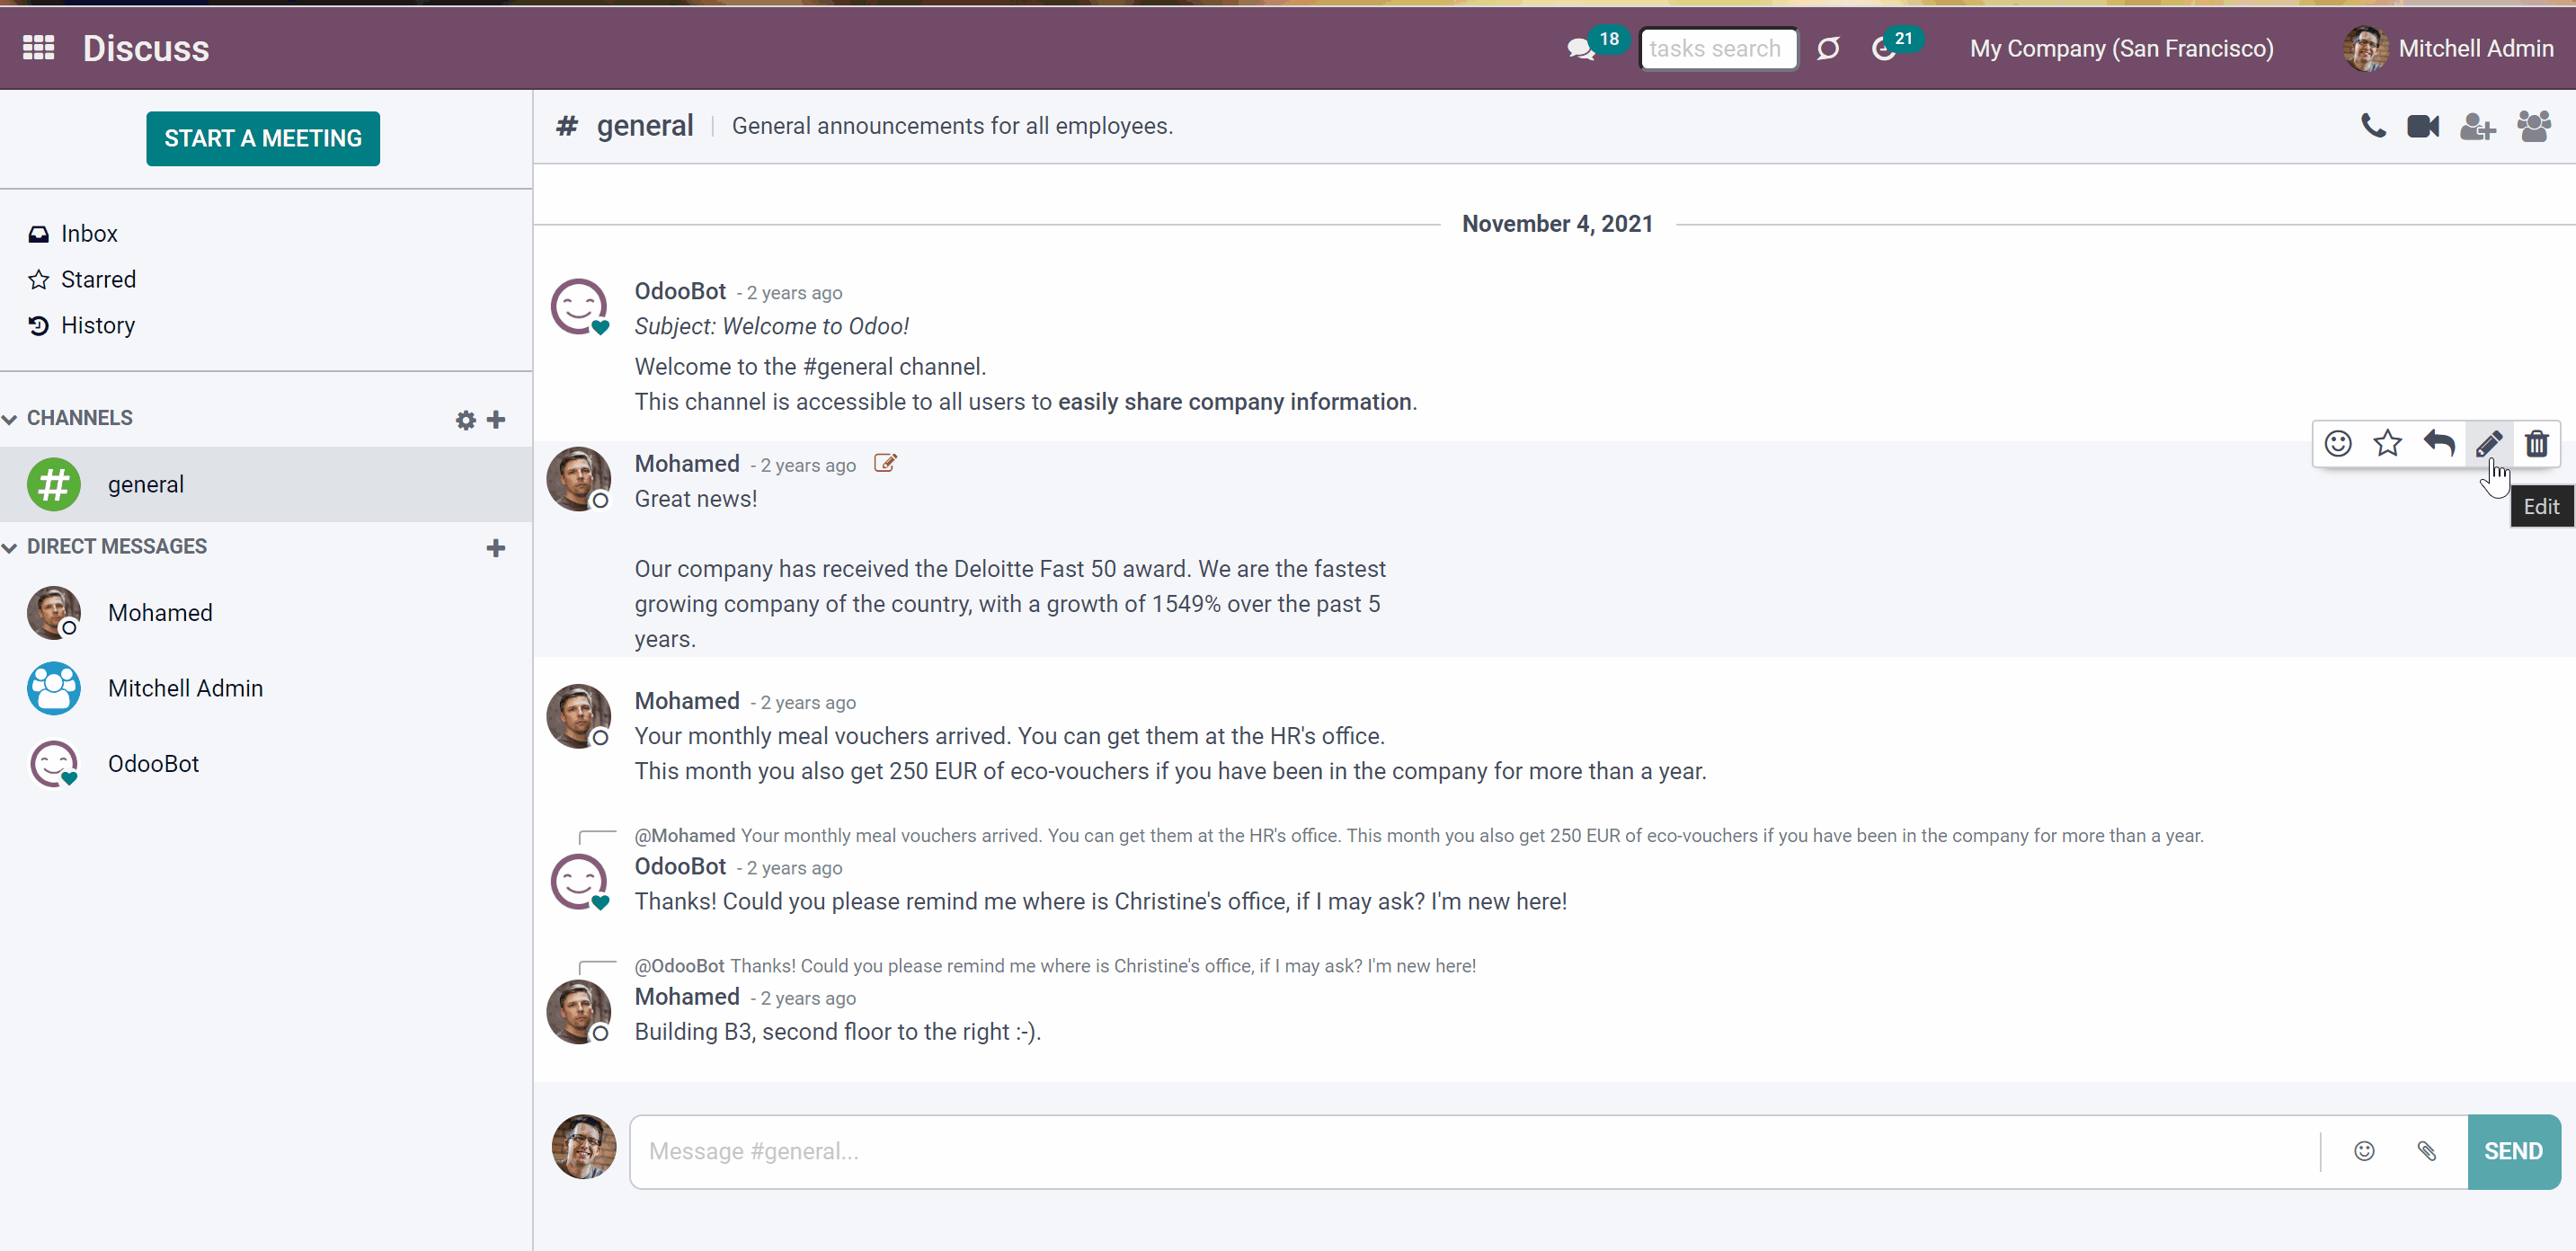Image resolution: width=2576 pixels, height=1251 pixels.
Task: Click the Send button
Action: [2513, 1152]
